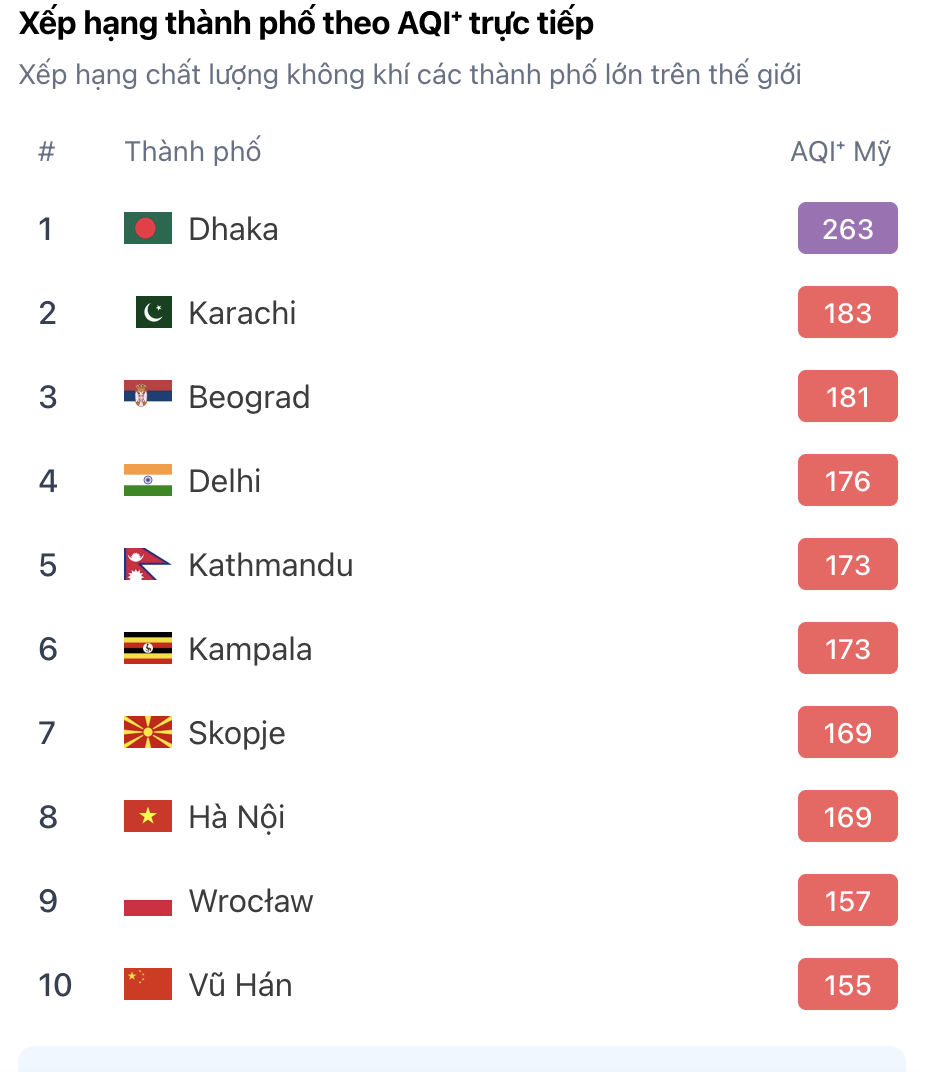Open the Dhaka city link
This screenshot has height=1072, width=926.
233,229
